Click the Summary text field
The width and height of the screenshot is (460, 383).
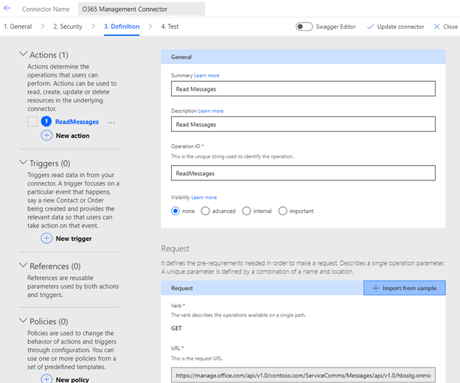point(303,89)
